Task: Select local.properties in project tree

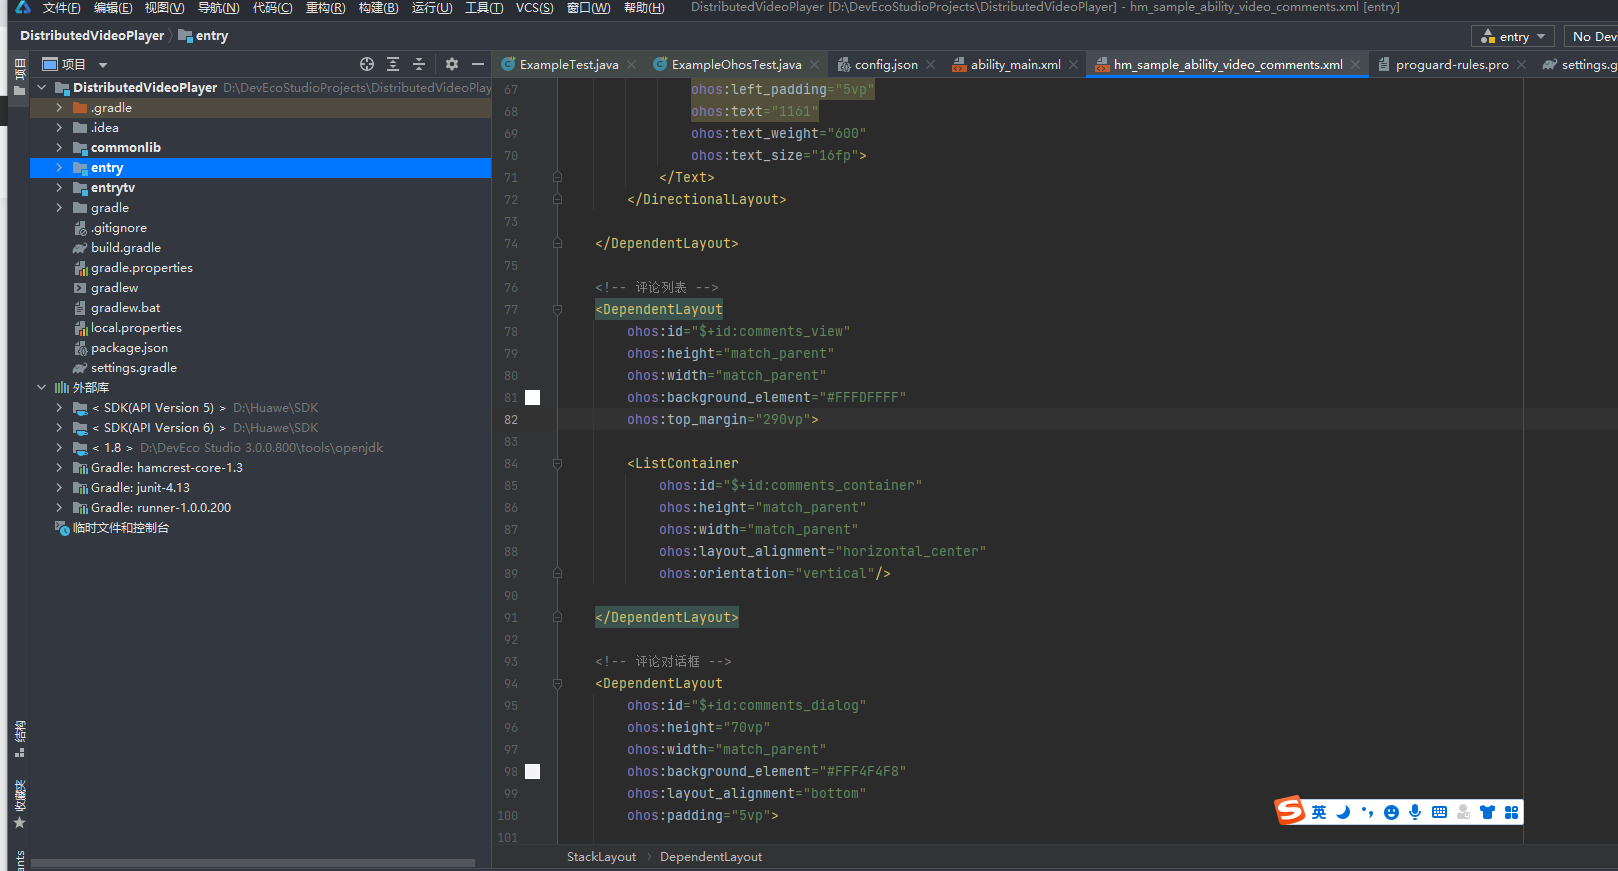Action: pyautogui.click(x=135, y=327)
